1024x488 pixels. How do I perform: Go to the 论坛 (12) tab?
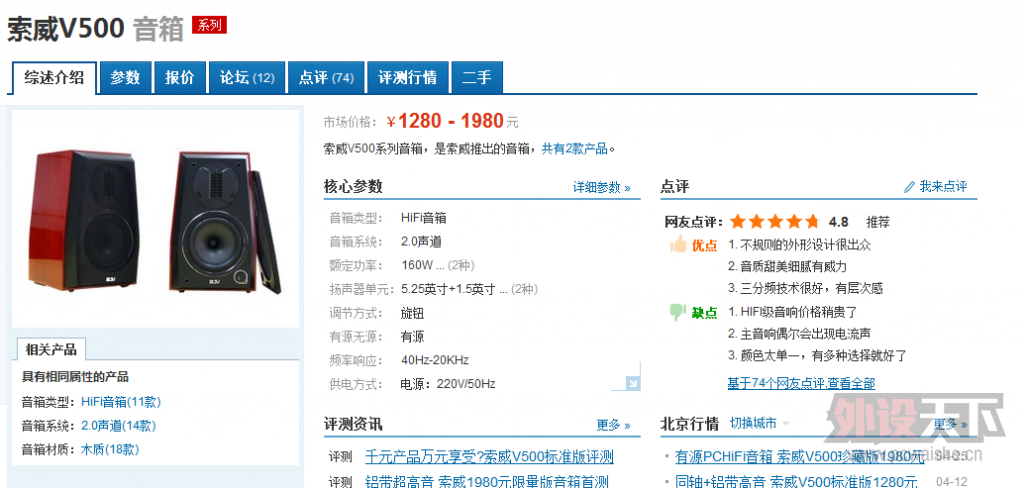(x=246, y=78)
